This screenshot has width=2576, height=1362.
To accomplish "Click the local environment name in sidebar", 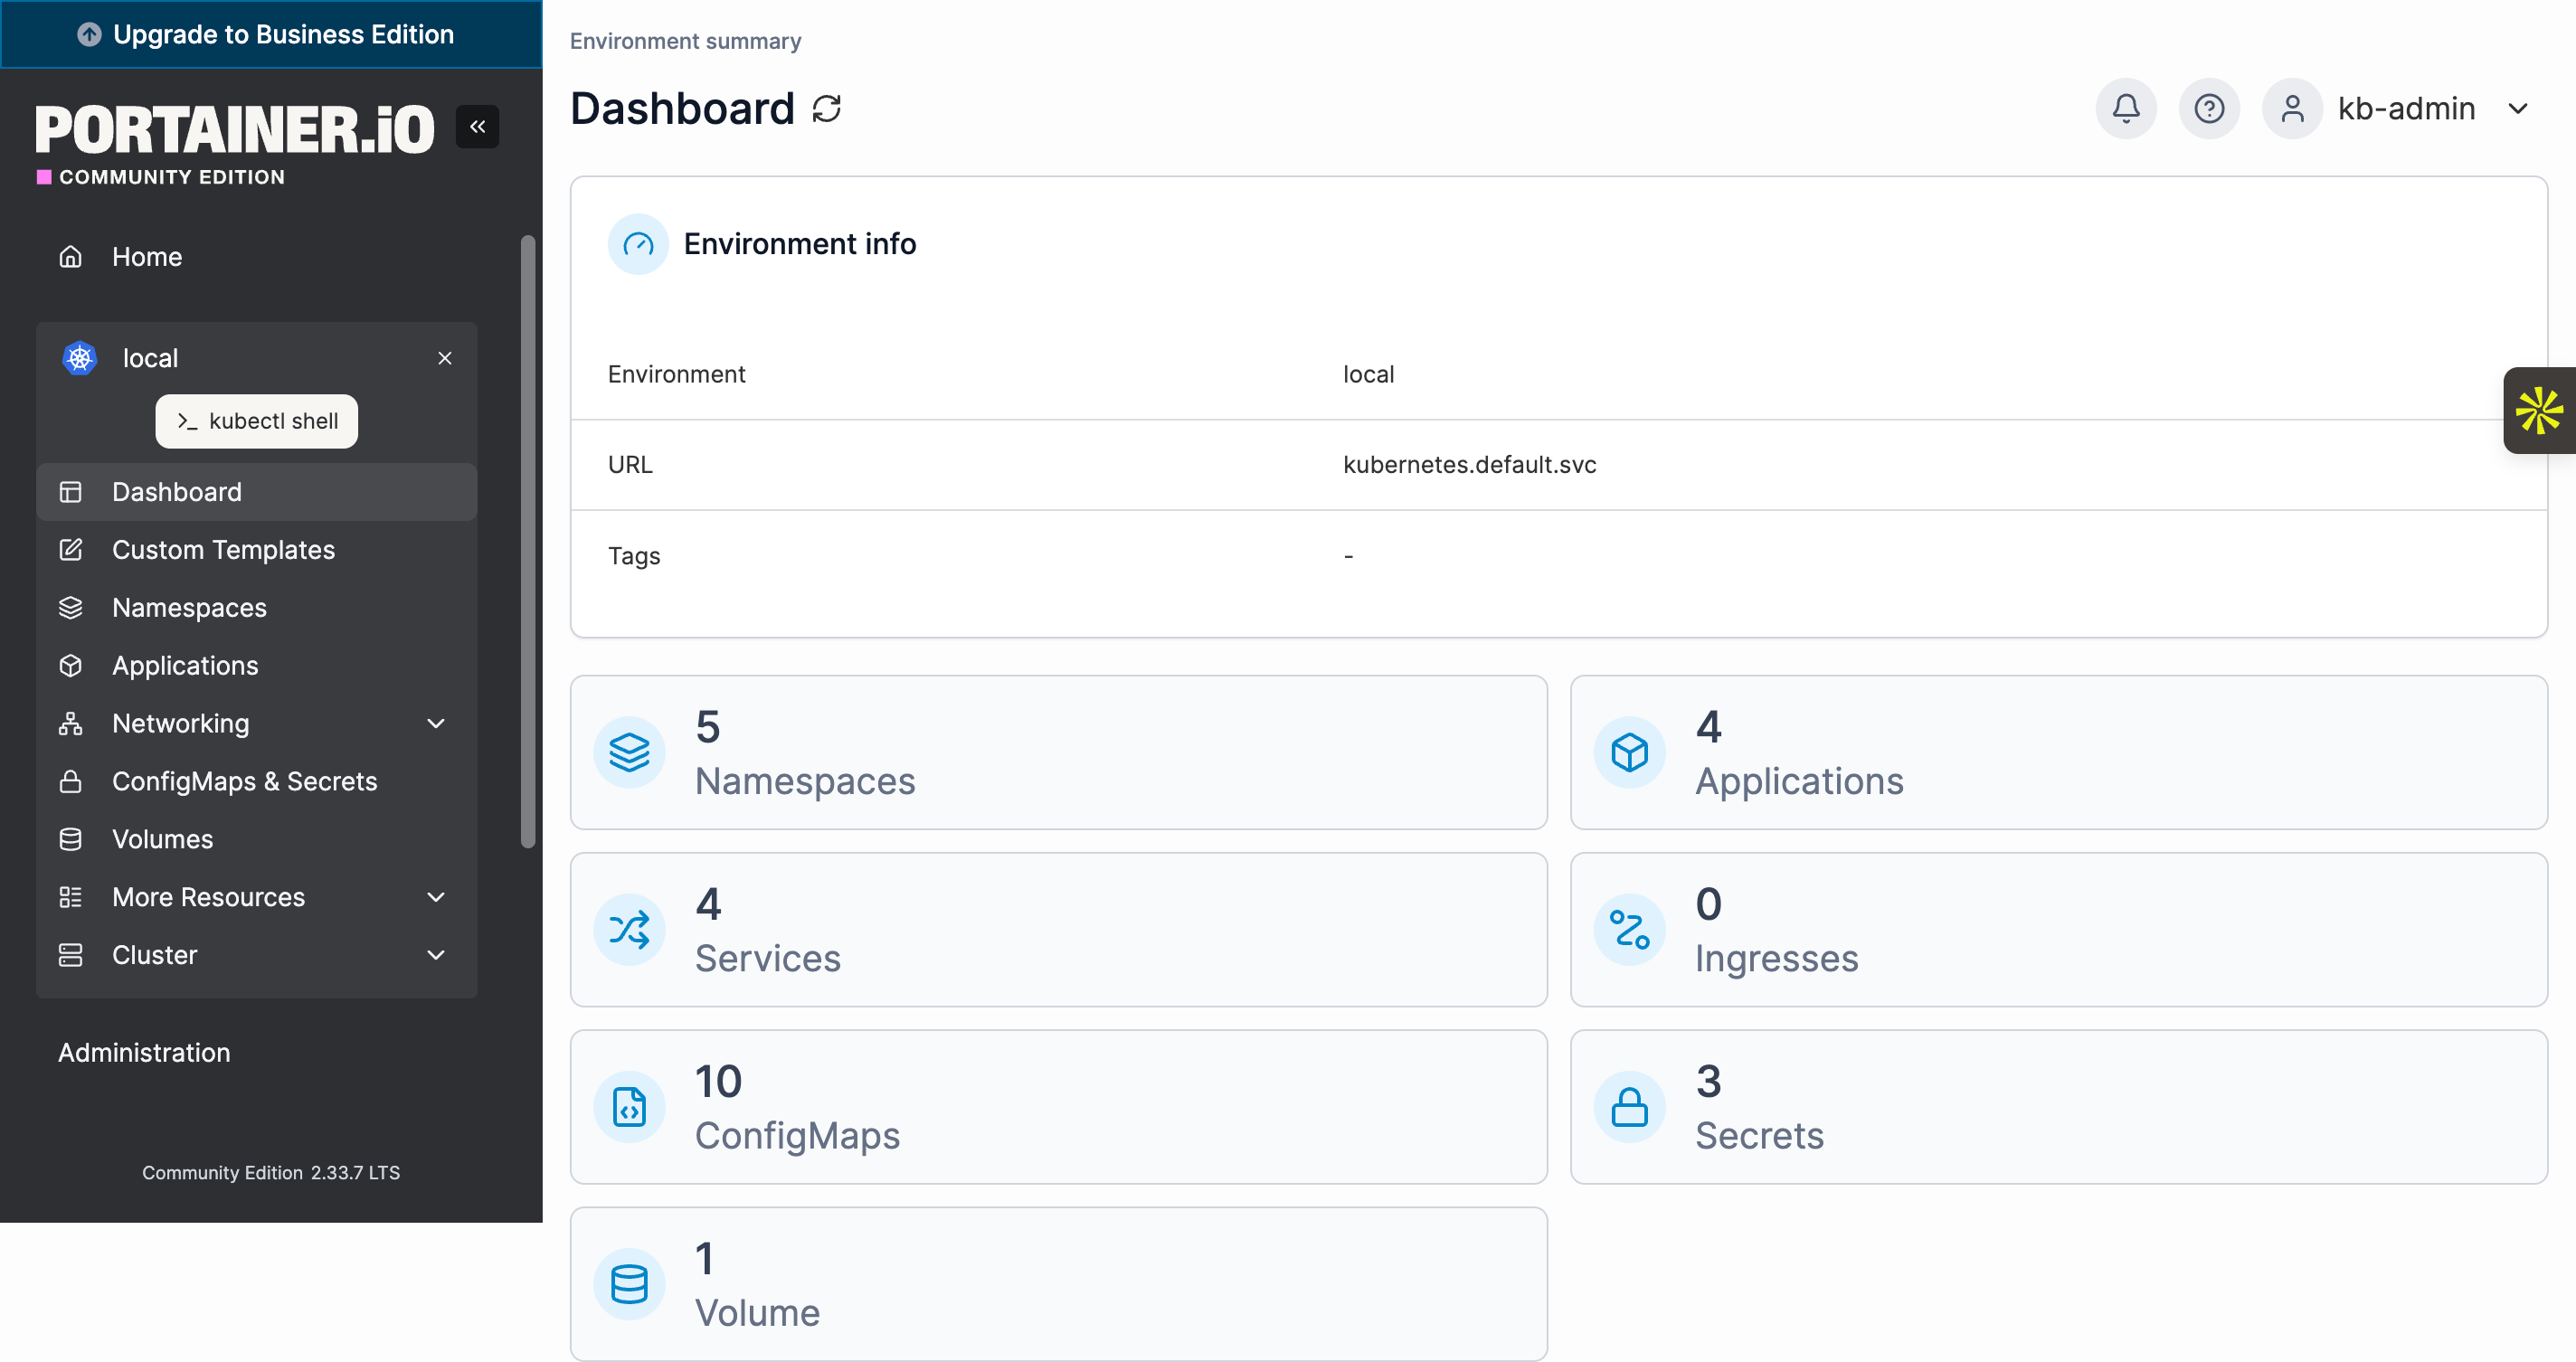I will point(150,358).
